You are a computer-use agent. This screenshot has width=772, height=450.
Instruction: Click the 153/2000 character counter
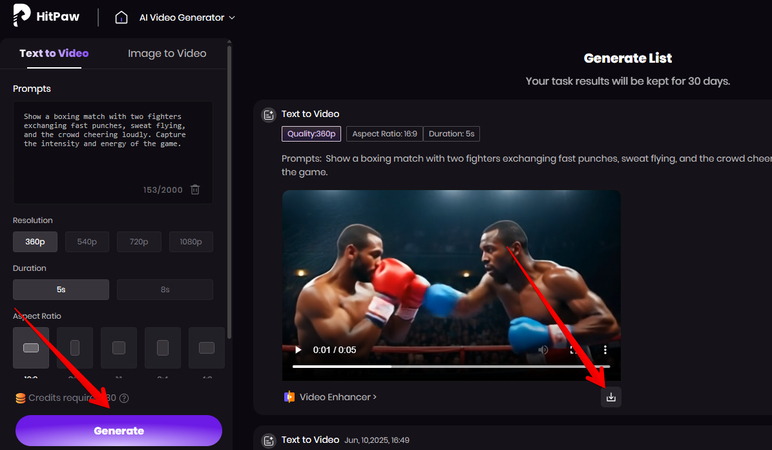[x=163, y=190]
